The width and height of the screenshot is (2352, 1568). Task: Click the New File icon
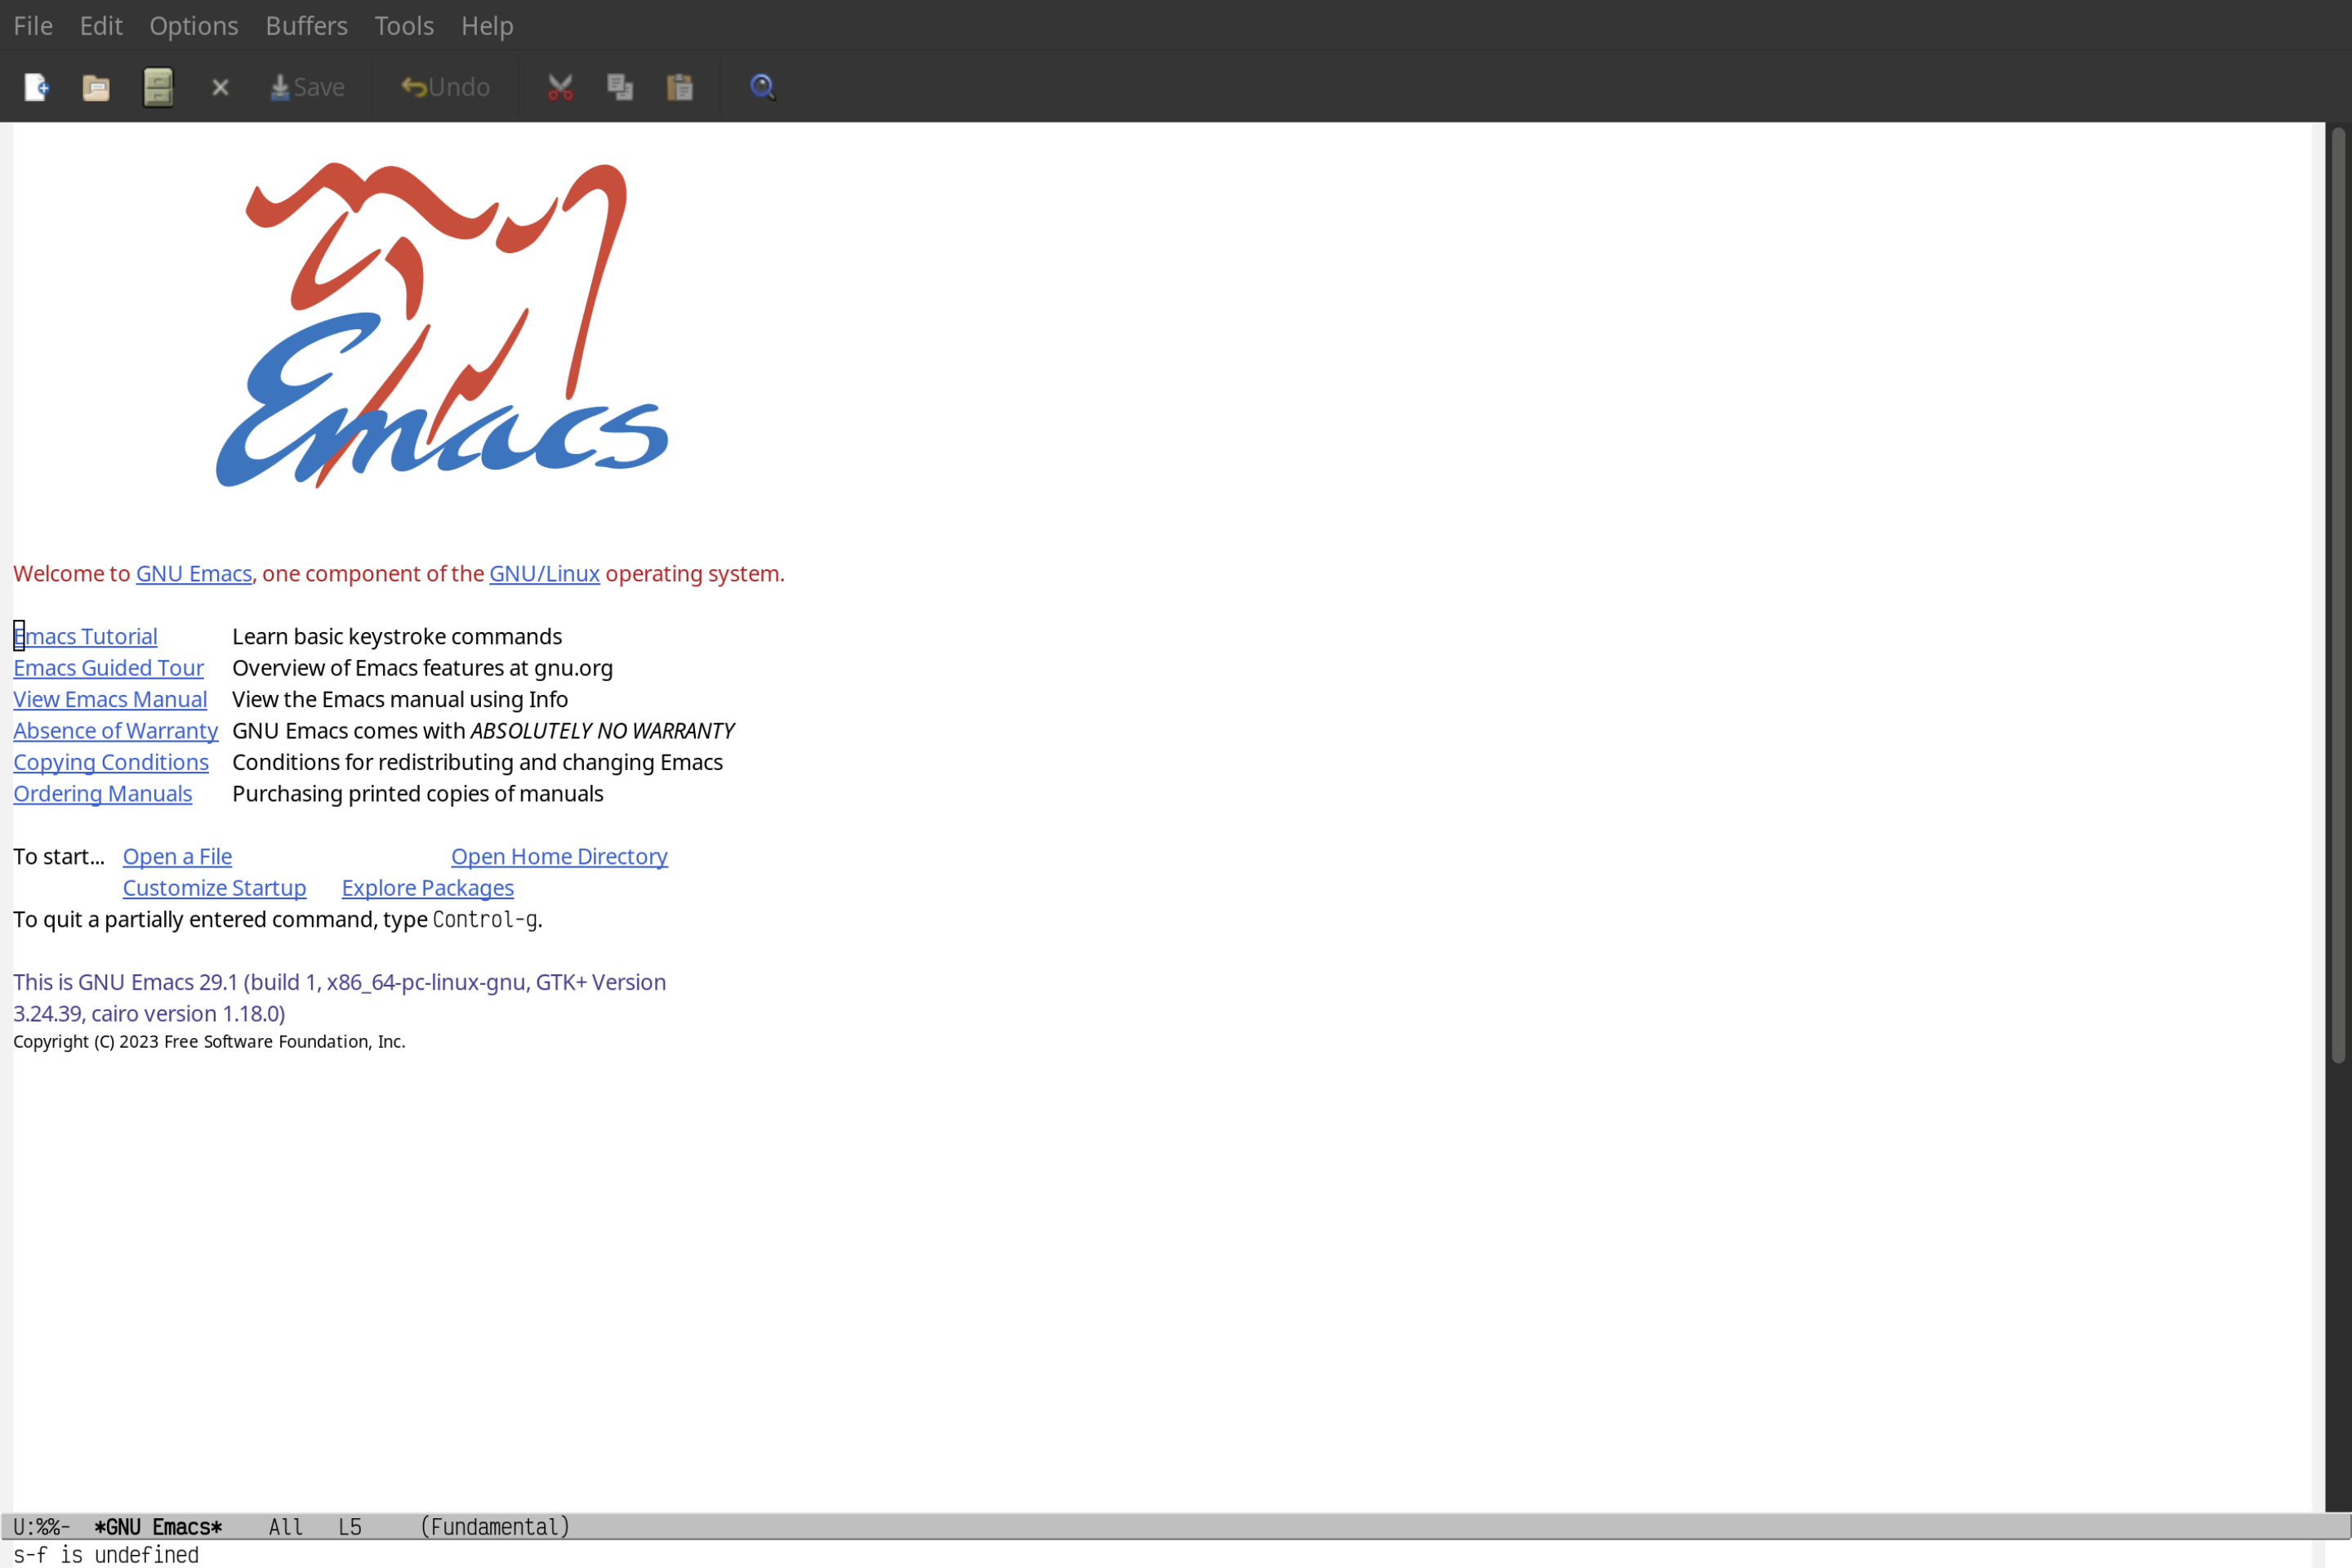click(x=35, y=86)
